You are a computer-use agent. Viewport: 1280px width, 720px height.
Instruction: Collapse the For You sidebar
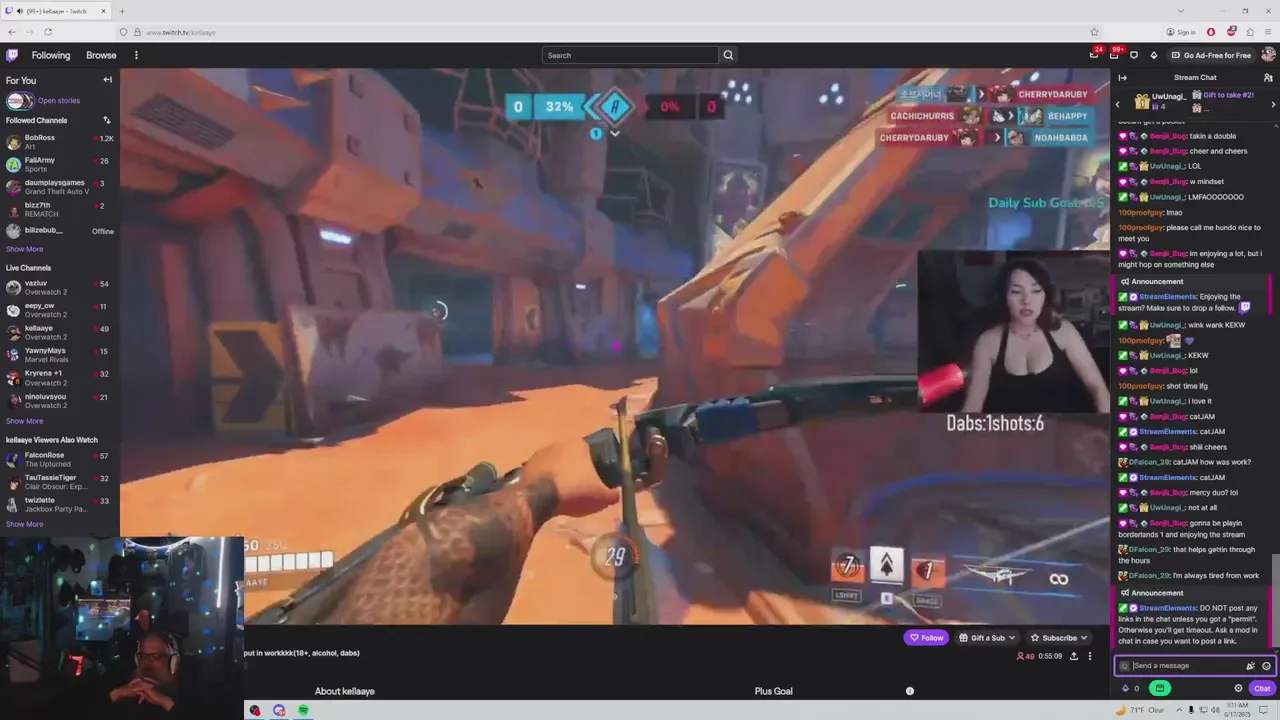tap(107, 80)
